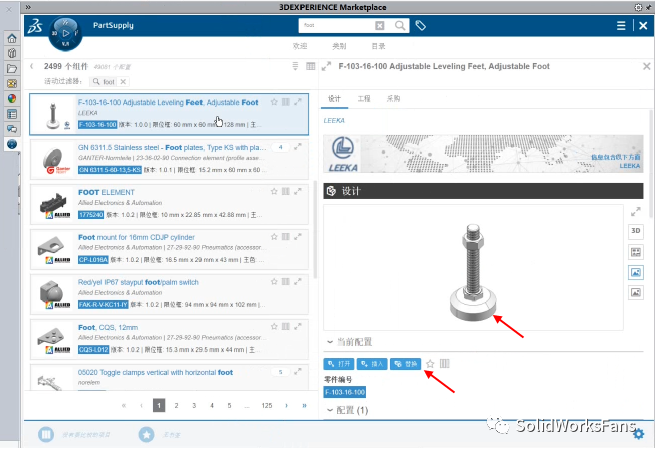656x452 pixels.
Task: Switch results to list view icon
Action: tap(295, 66)
